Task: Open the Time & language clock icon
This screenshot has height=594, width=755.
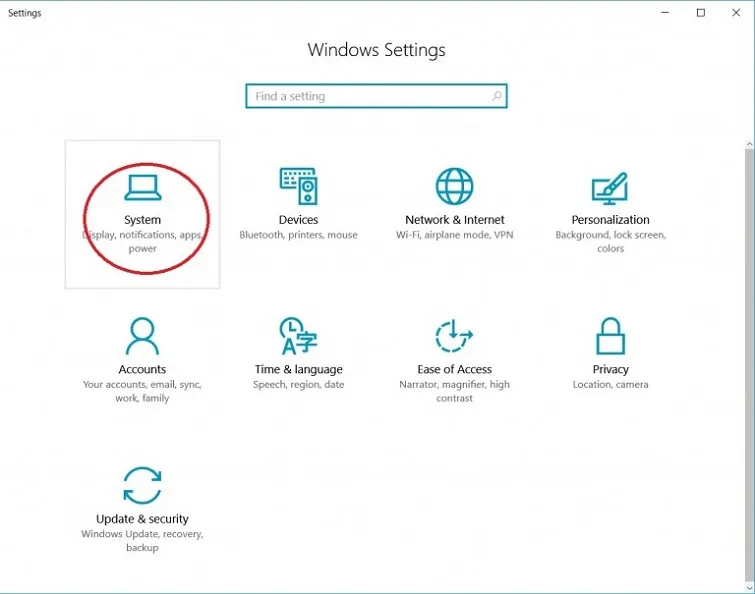Action: (298, 336)
